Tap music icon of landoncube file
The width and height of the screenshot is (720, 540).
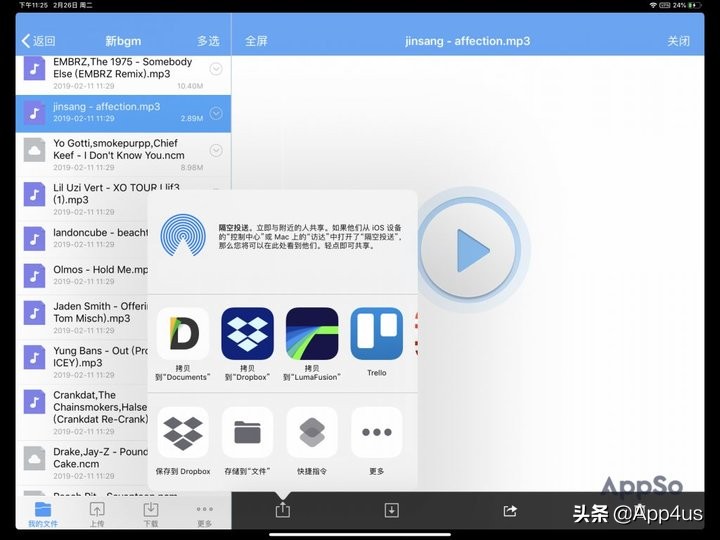click(x=34, y=238)
